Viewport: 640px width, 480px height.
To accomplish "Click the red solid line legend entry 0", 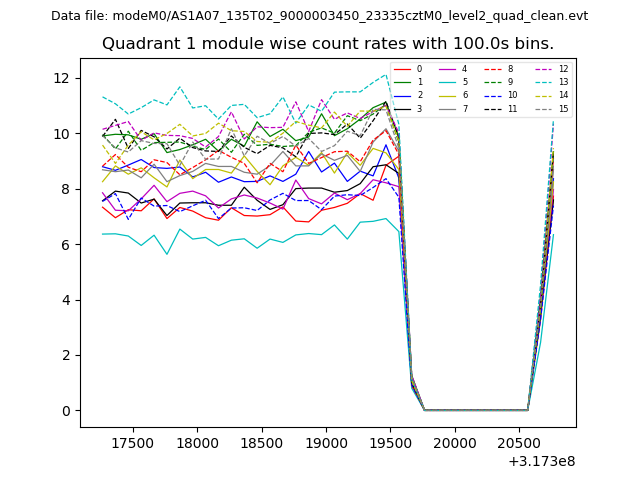I will coord(407,69).
